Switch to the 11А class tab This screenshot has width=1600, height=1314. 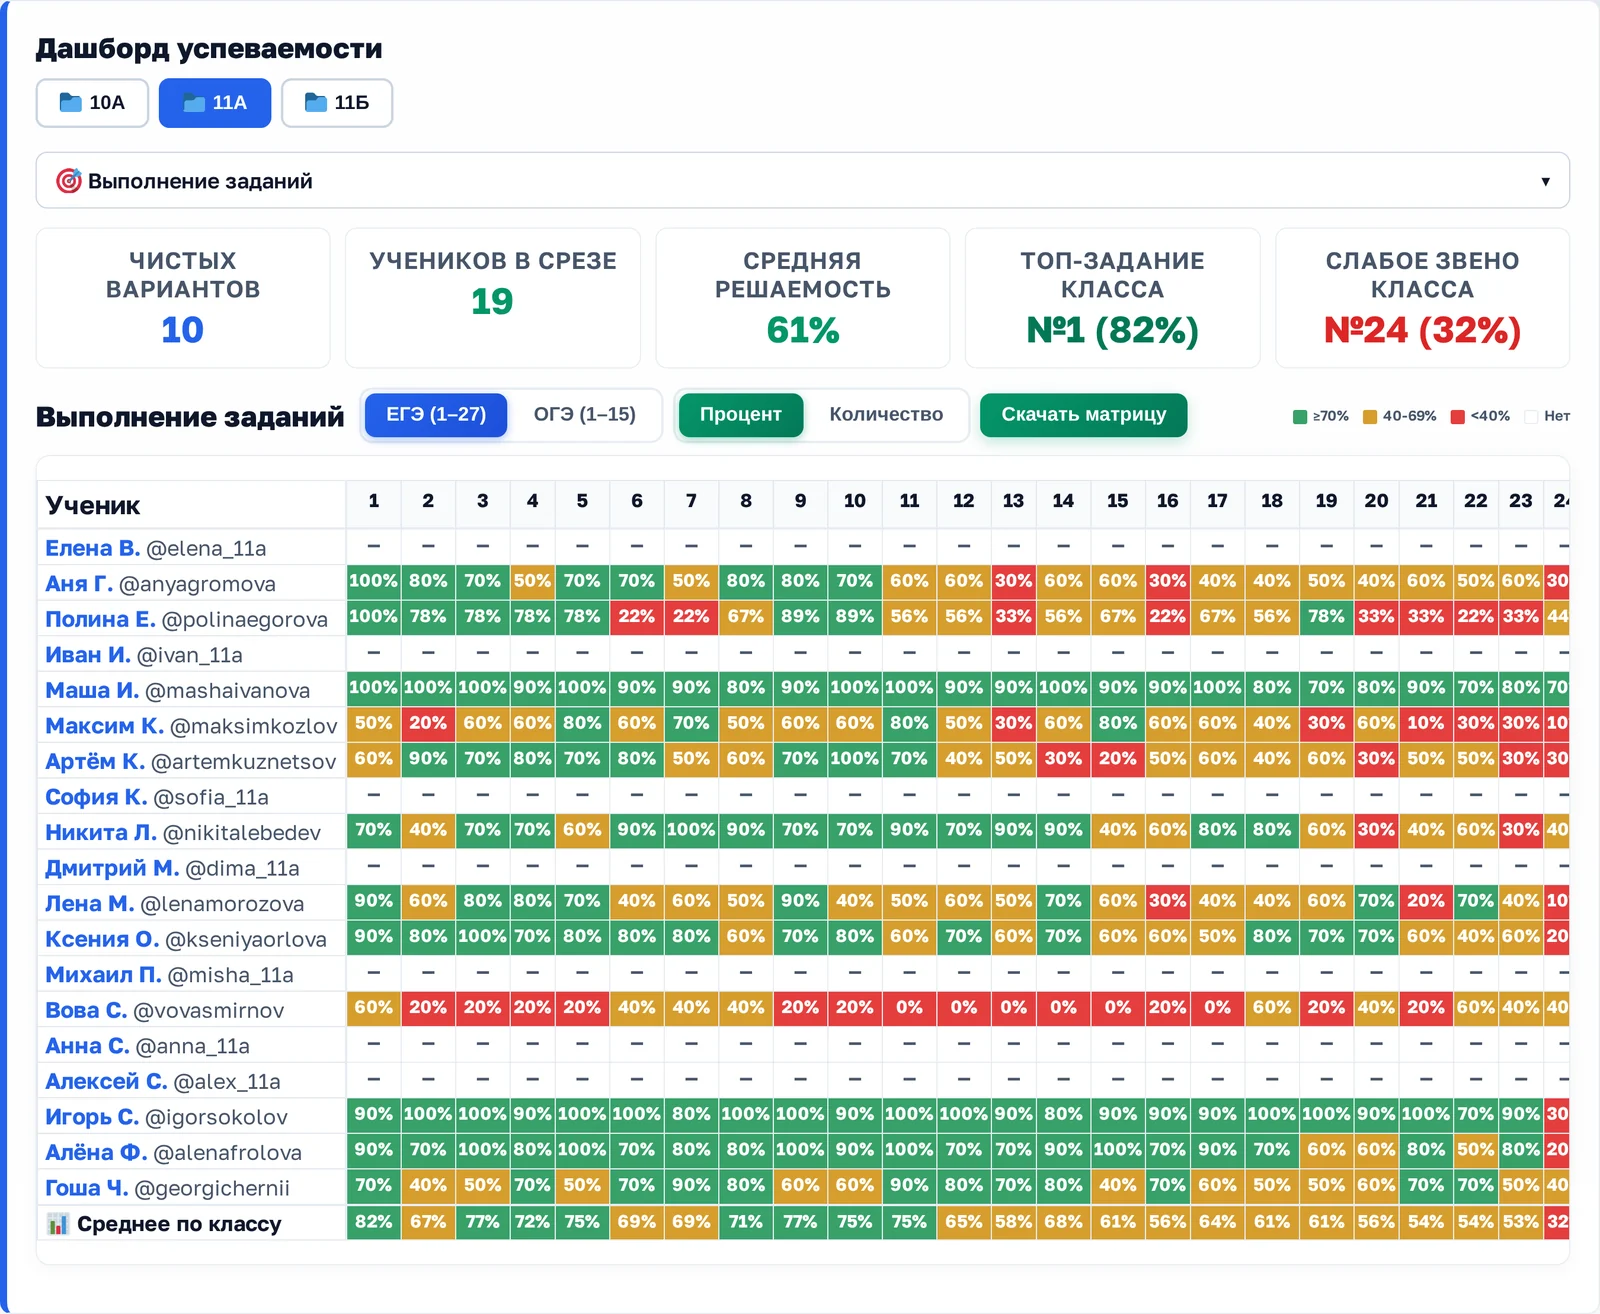click(215, 103)
